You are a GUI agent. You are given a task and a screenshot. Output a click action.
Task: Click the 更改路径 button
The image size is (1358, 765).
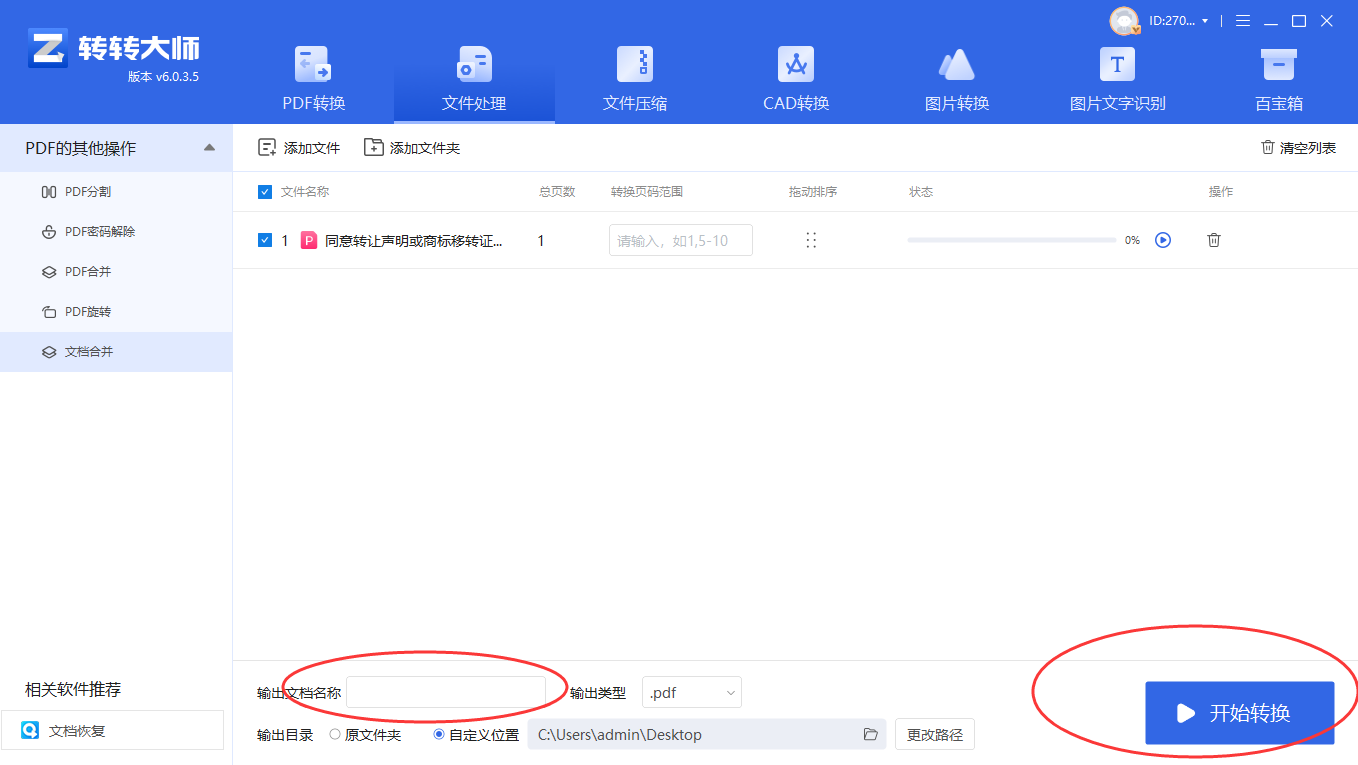coord(935,735)
